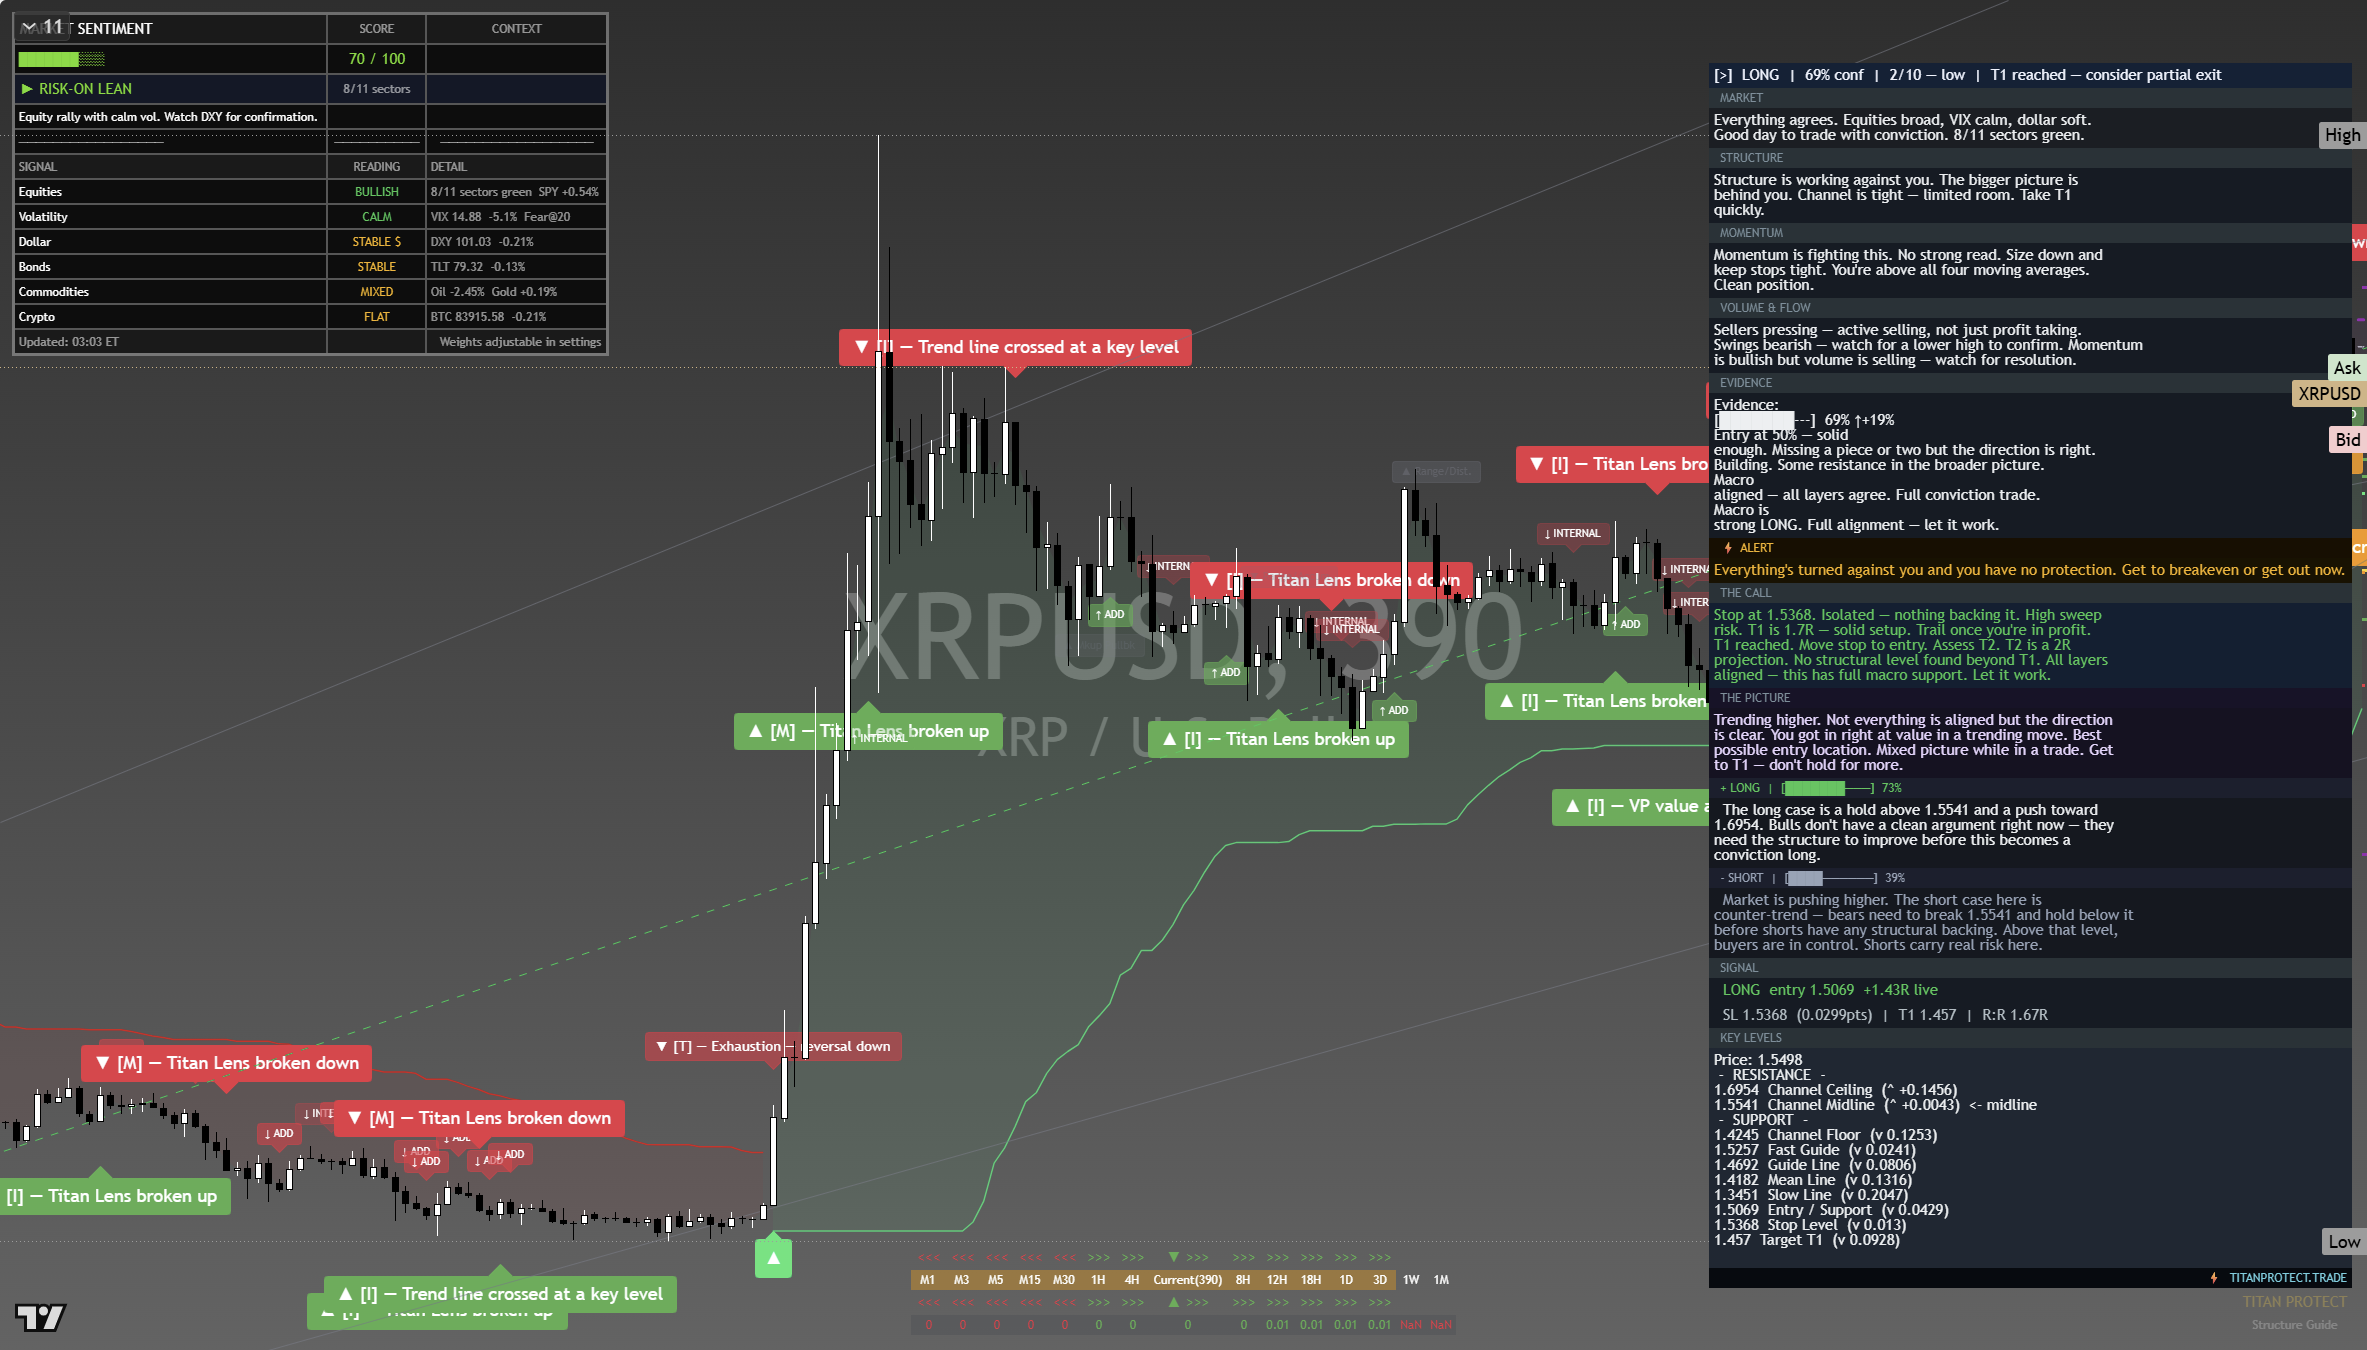2367x1350 pixels.
Task: Select the M15 timeframe cell
Action: pos(1029,1280)
